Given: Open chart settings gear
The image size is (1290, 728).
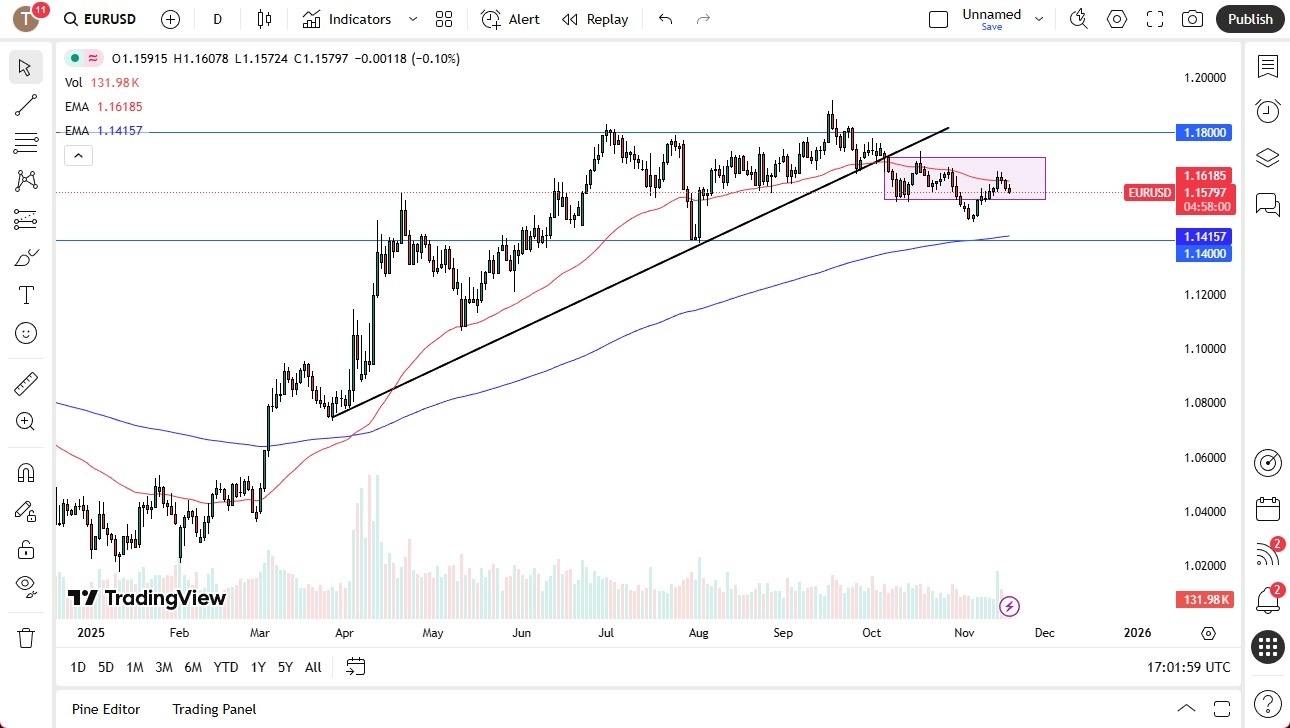Looking at the screenshot, I should (1117, 19).
